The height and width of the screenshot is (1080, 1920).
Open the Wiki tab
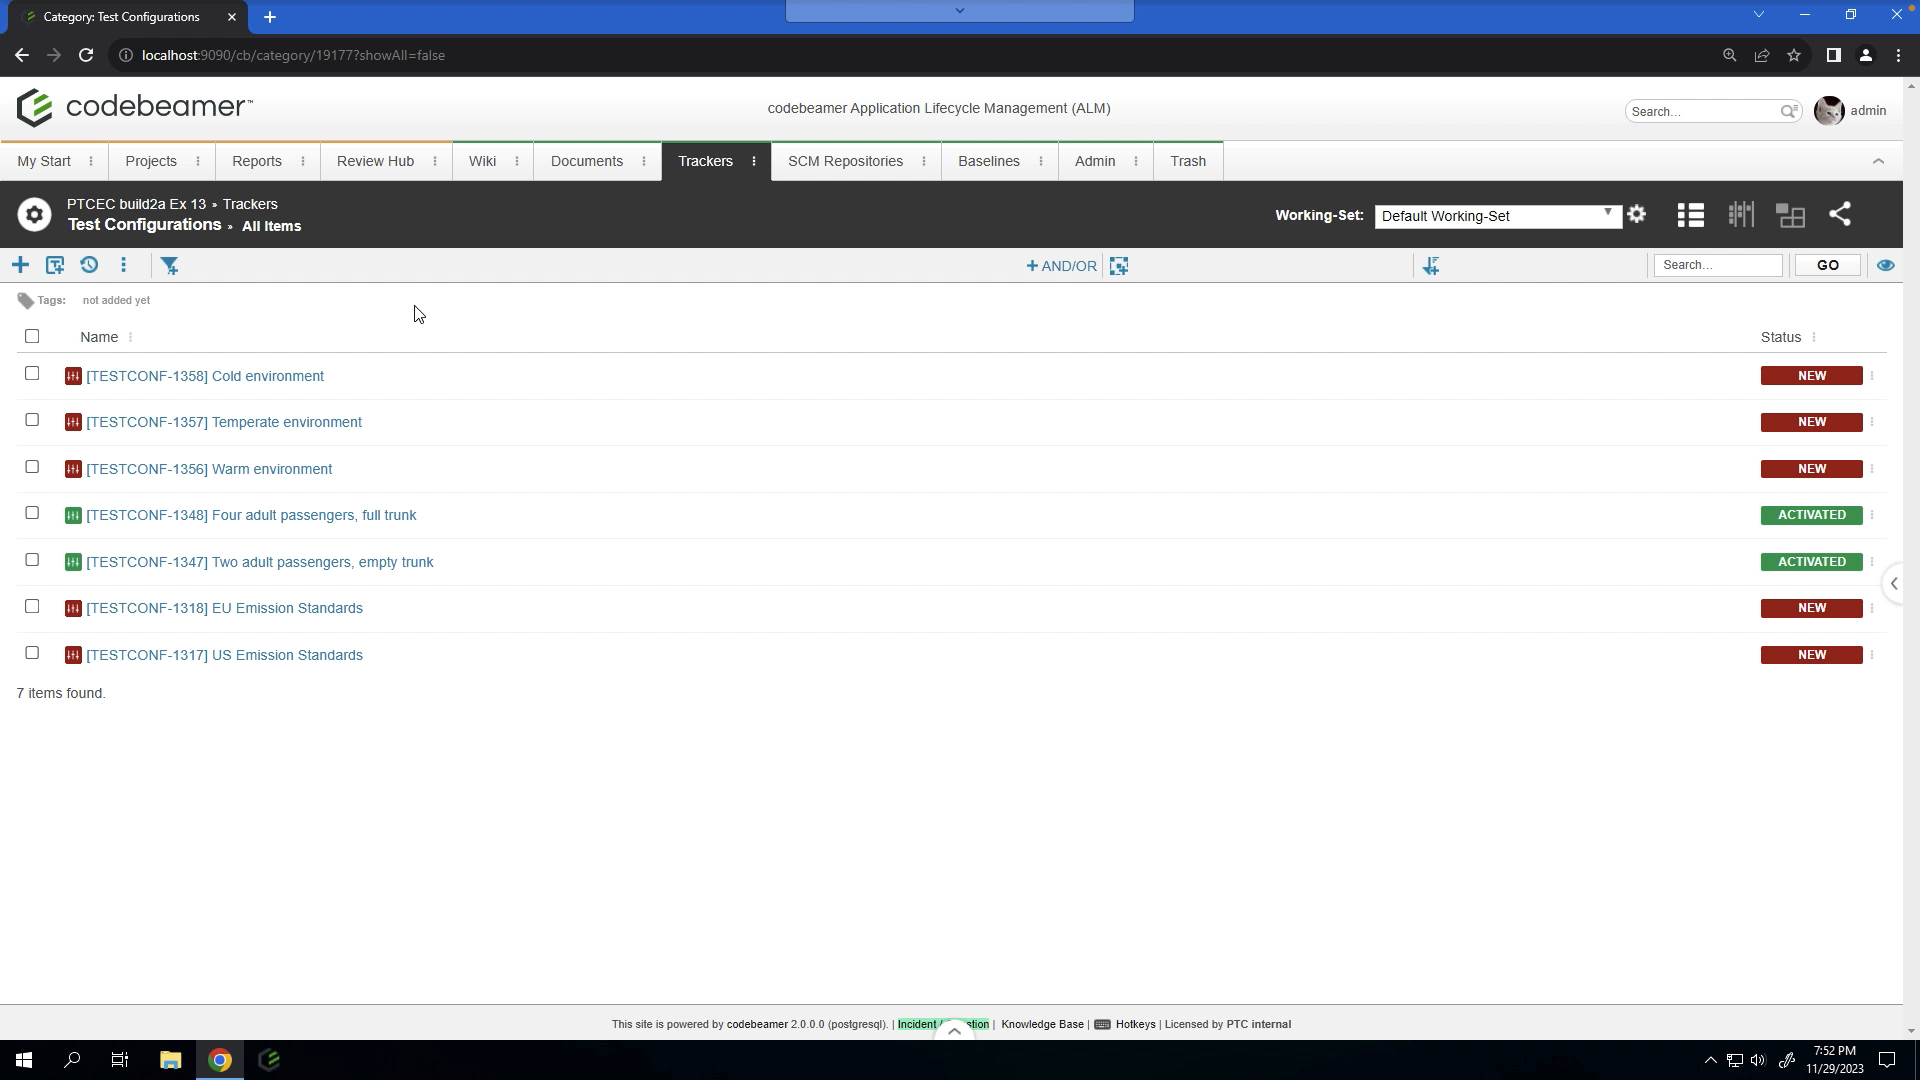482,161
